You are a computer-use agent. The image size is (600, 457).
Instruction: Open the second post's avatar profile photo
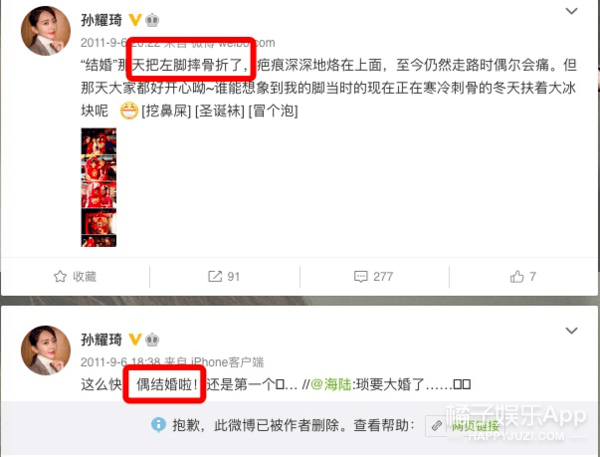click(46, 351)
